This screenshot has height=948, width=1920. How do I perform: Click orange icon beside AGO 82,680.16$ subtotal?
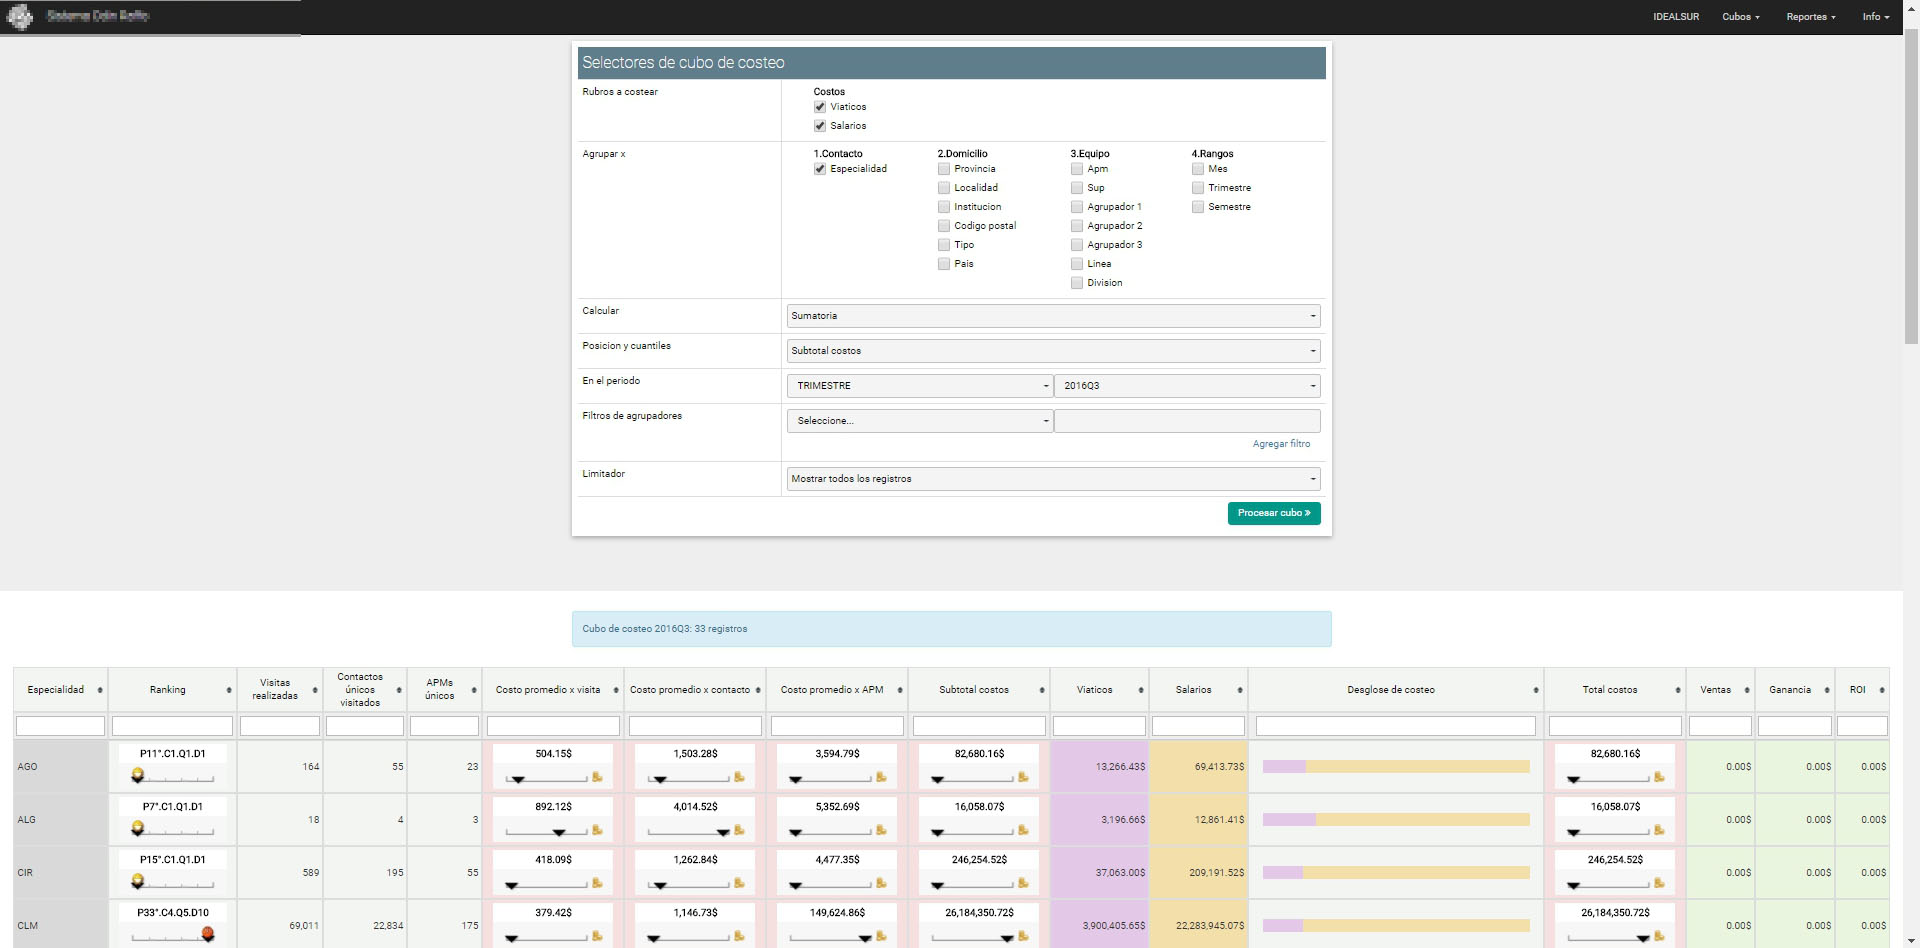pyautogui.click(x=1023, y=777)
